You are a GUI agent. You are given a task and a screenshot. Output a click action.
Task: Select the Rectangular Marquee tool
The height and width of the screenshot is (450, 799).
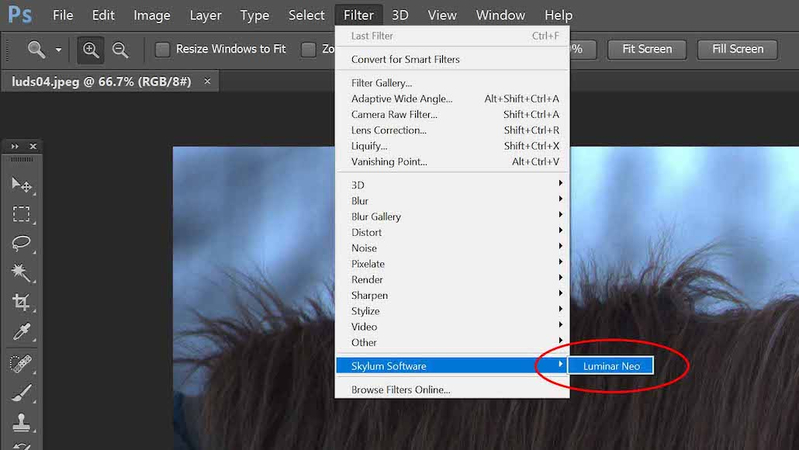[x=21, y=214]
